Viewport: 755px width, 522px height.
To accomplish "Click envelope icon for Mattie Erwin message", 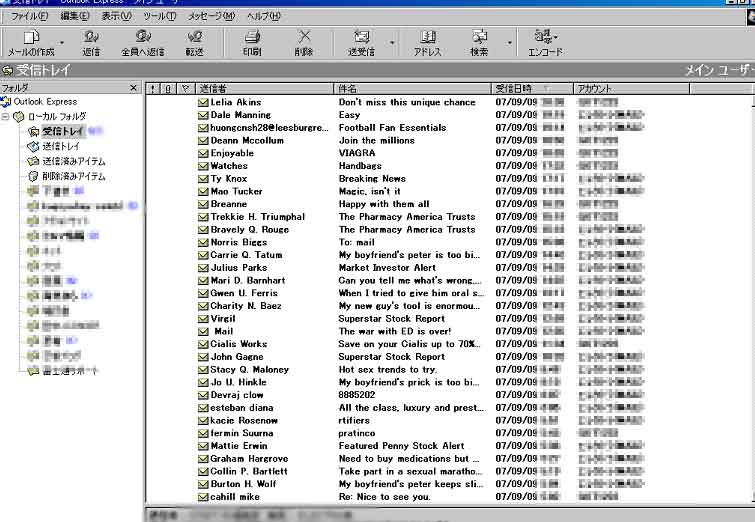I will coord(203,446).
